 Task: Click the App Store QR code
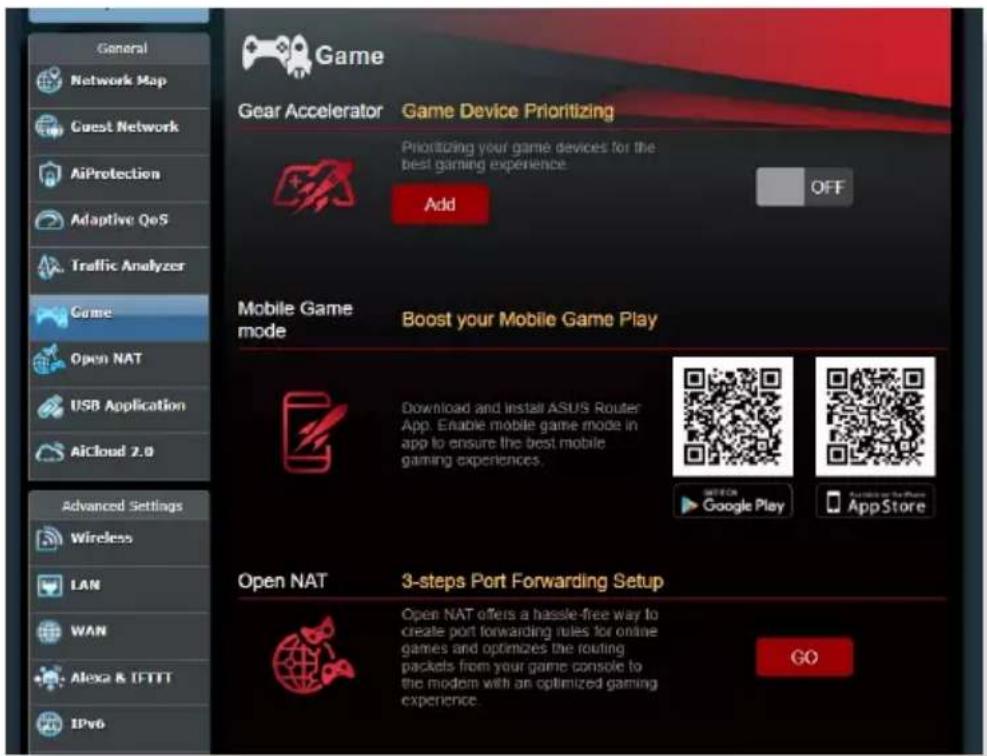875,417
